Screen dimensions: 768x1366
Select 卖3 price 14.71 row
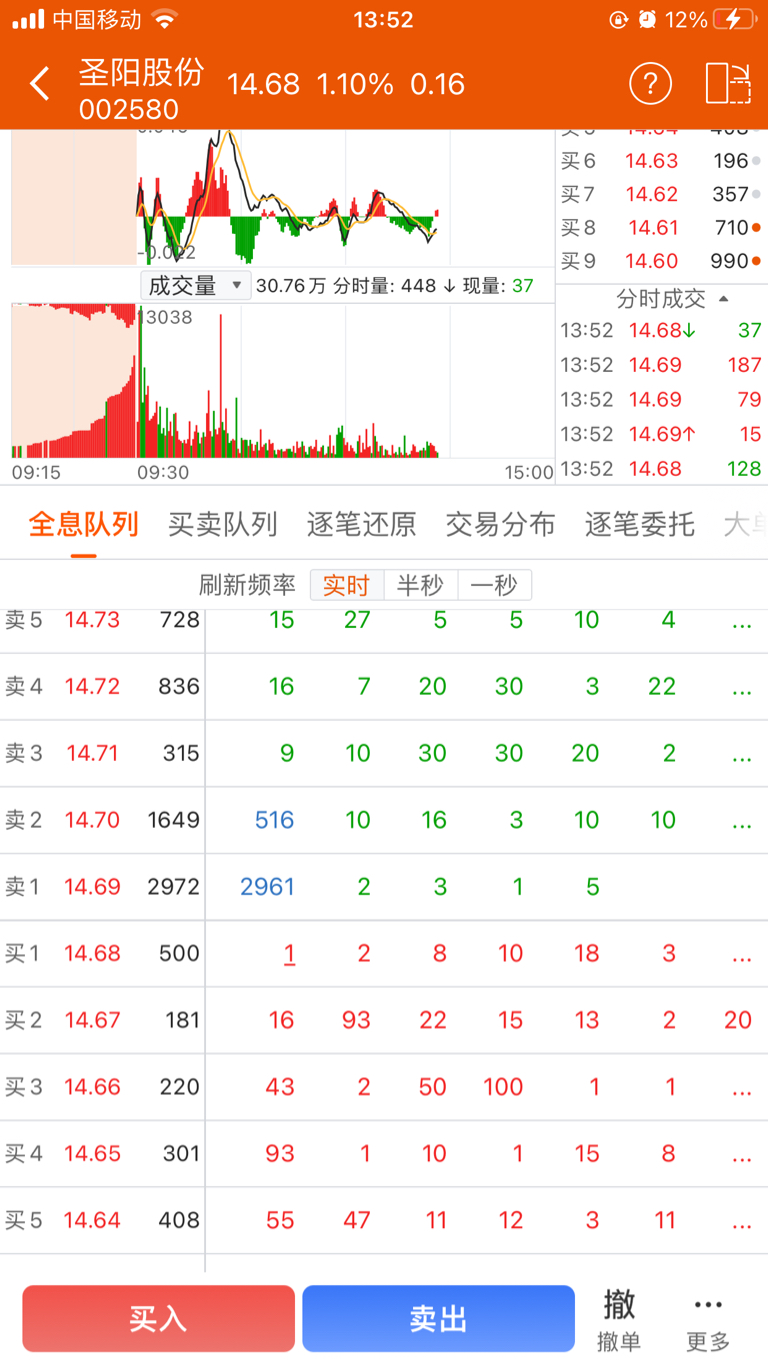tap(92, 754)
